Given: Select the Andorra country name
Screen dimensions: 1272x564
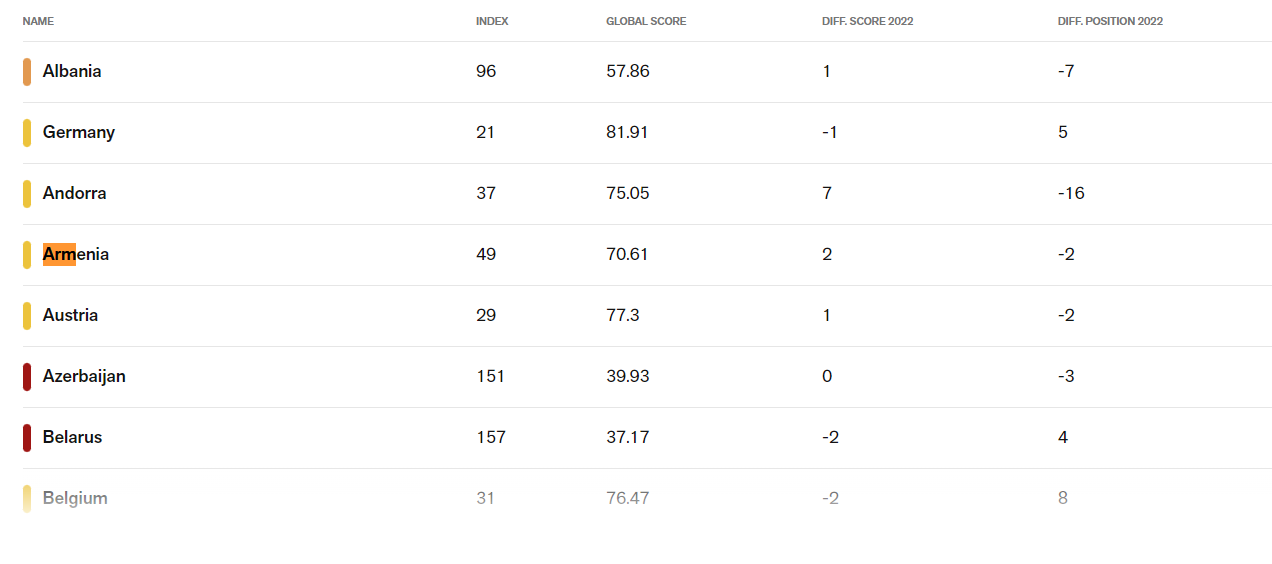Looking at the screenshot, I should [x=75, y=193].
